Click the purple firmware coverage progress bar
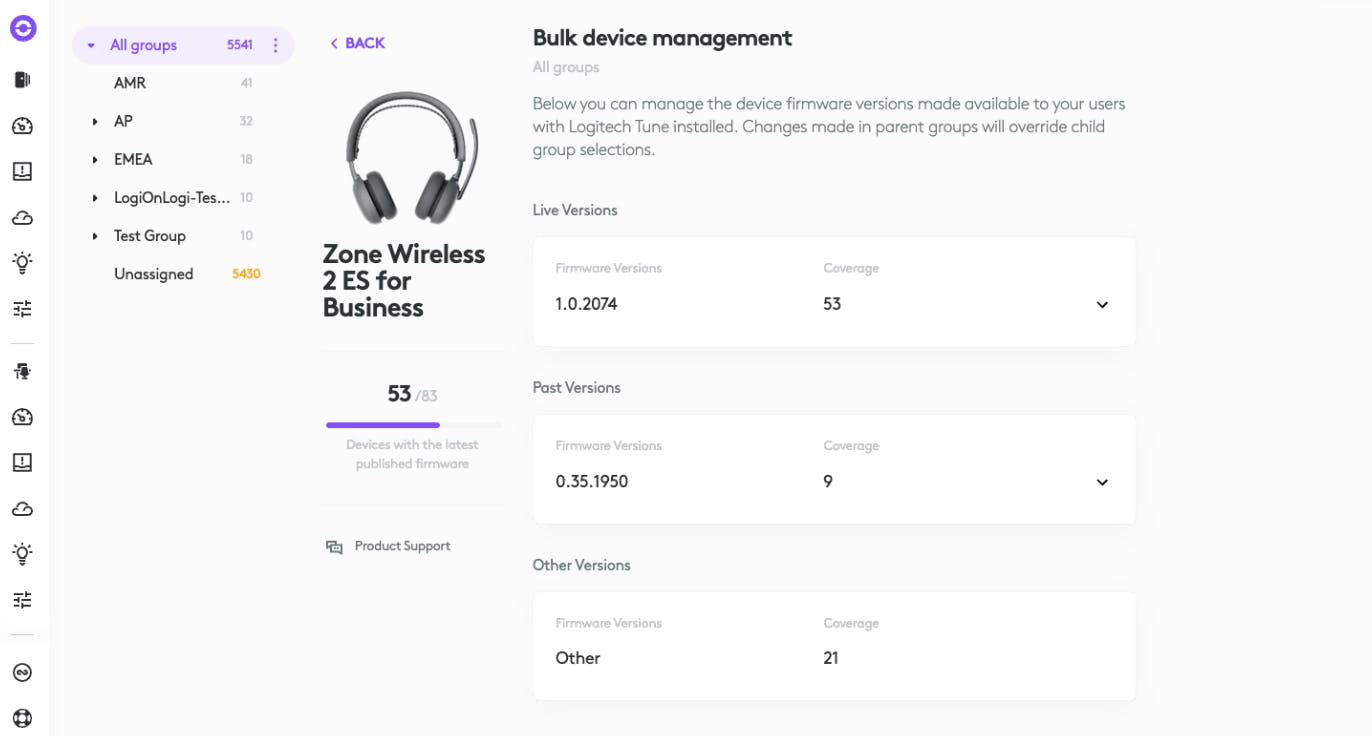Viewport: 1372px width, 739px height. [x=383, y=425]
